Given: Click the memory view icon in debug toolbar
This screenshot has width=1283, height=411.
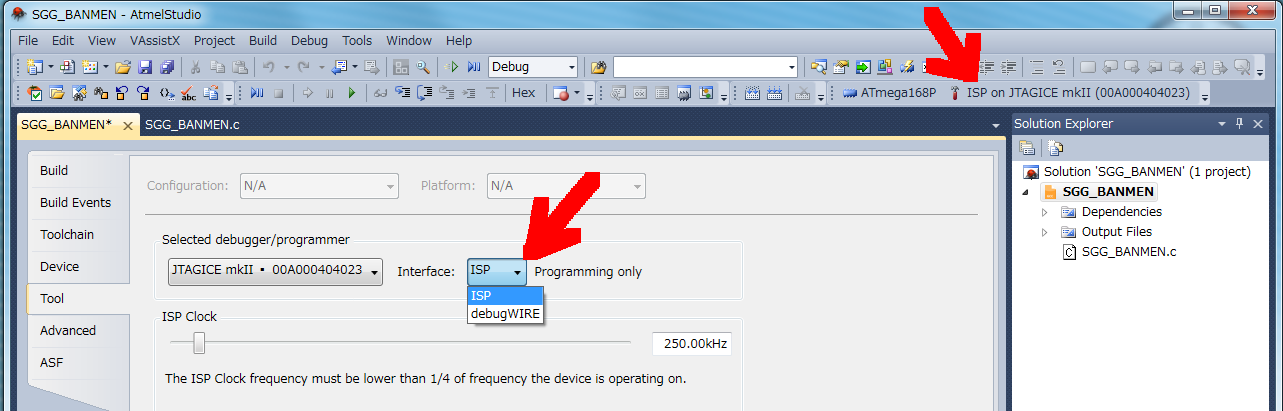Looking at the screenshot, I should 684,93.
